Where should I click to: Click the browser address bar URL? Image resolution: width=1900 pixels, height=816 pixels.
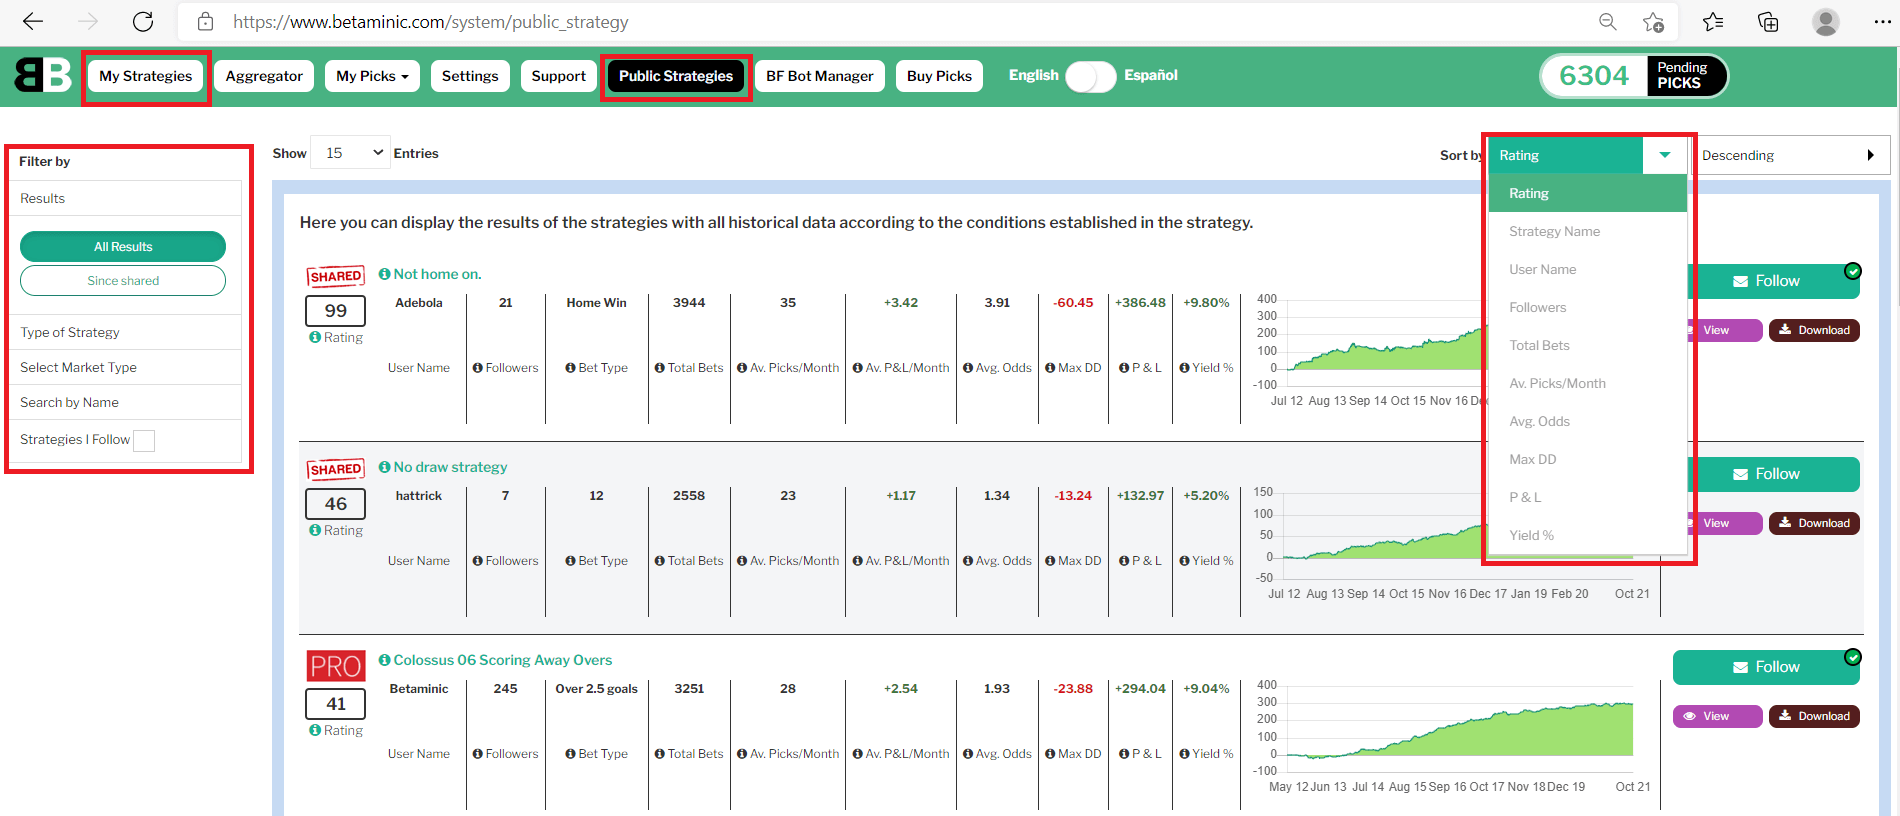click(431, 21)
